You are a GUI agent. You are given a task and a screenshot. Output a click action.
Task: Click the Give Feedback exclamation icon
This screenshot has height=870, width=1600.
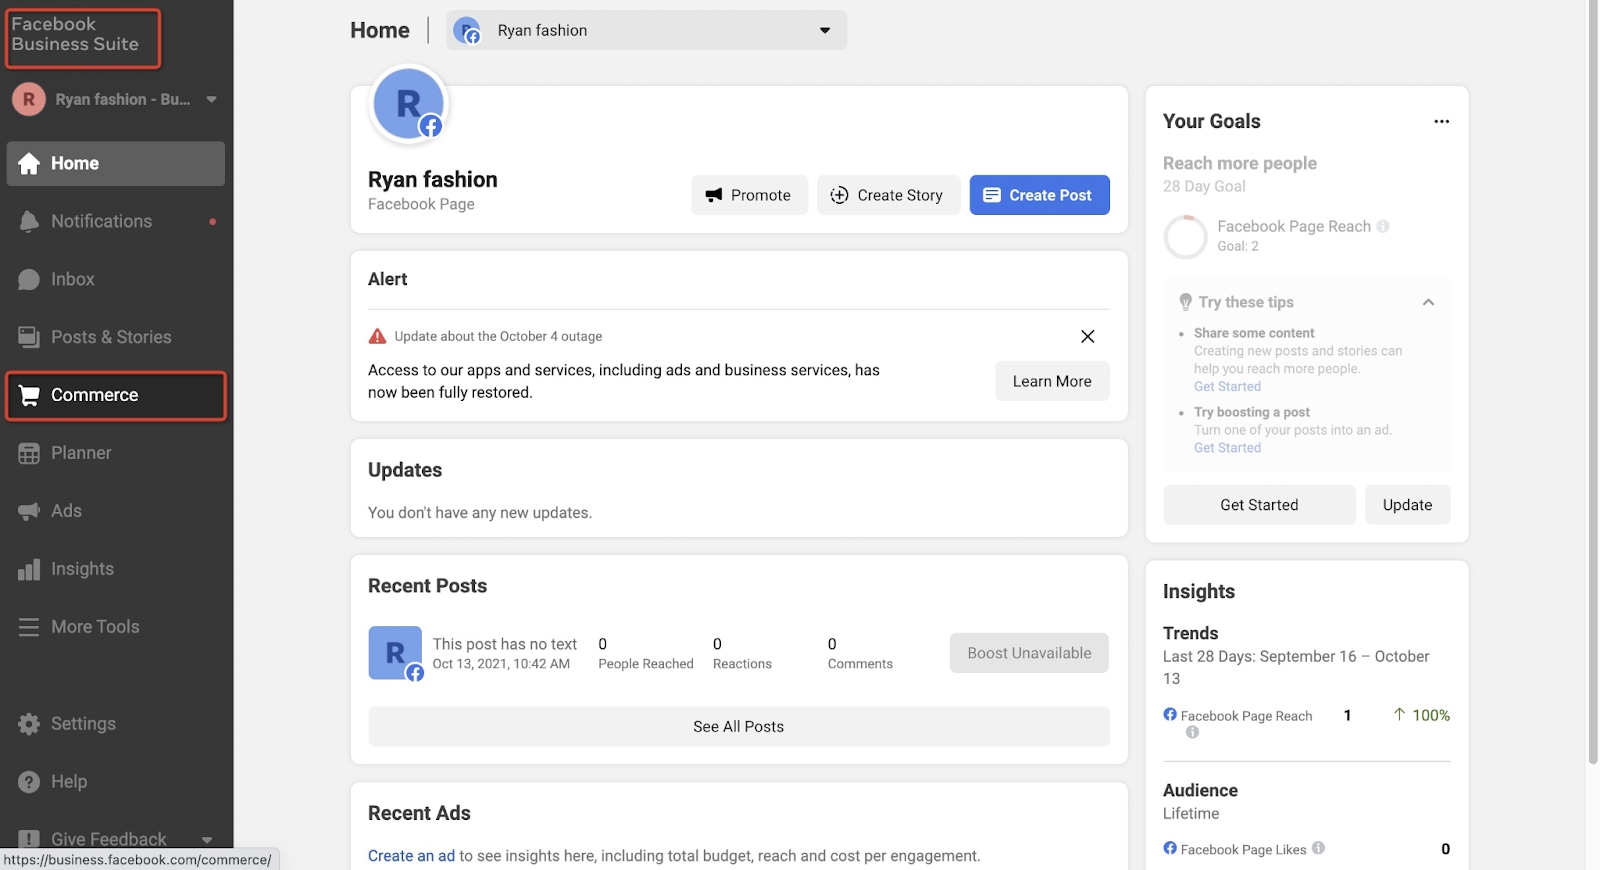(29, 840)
